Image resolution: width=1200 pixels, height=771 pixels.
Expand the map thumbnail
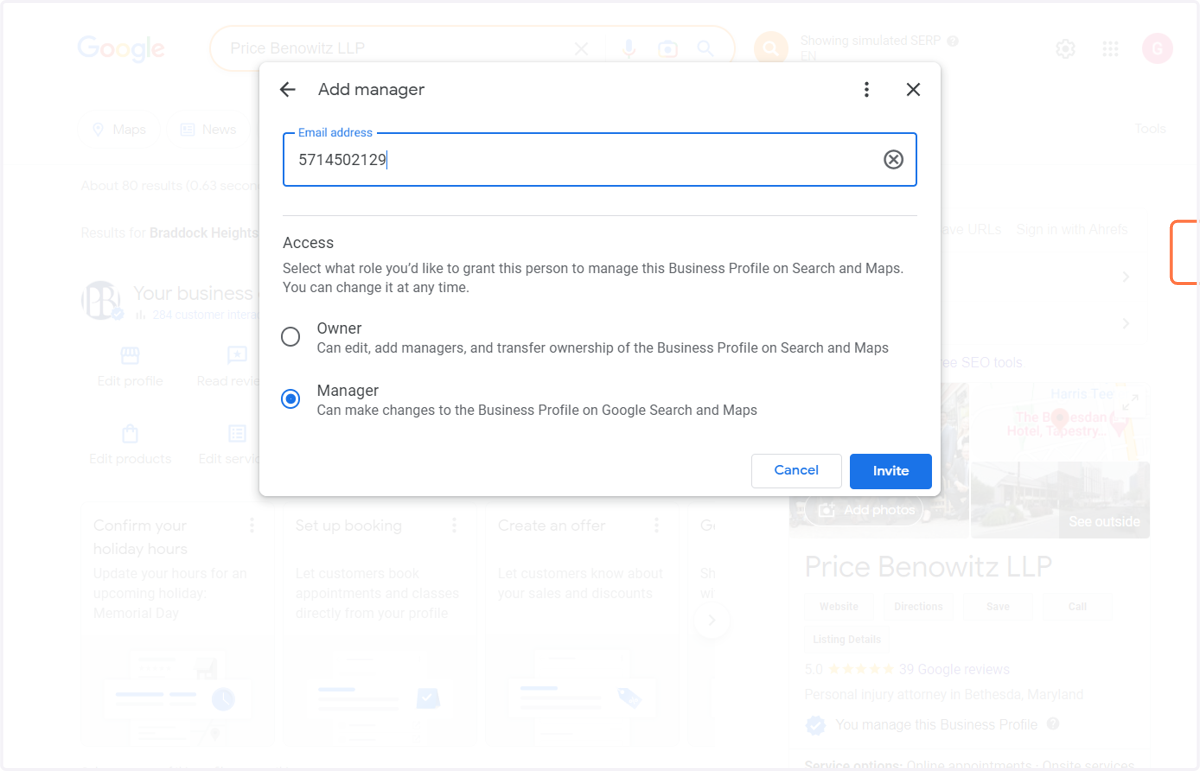click(x=1128, y=402)
